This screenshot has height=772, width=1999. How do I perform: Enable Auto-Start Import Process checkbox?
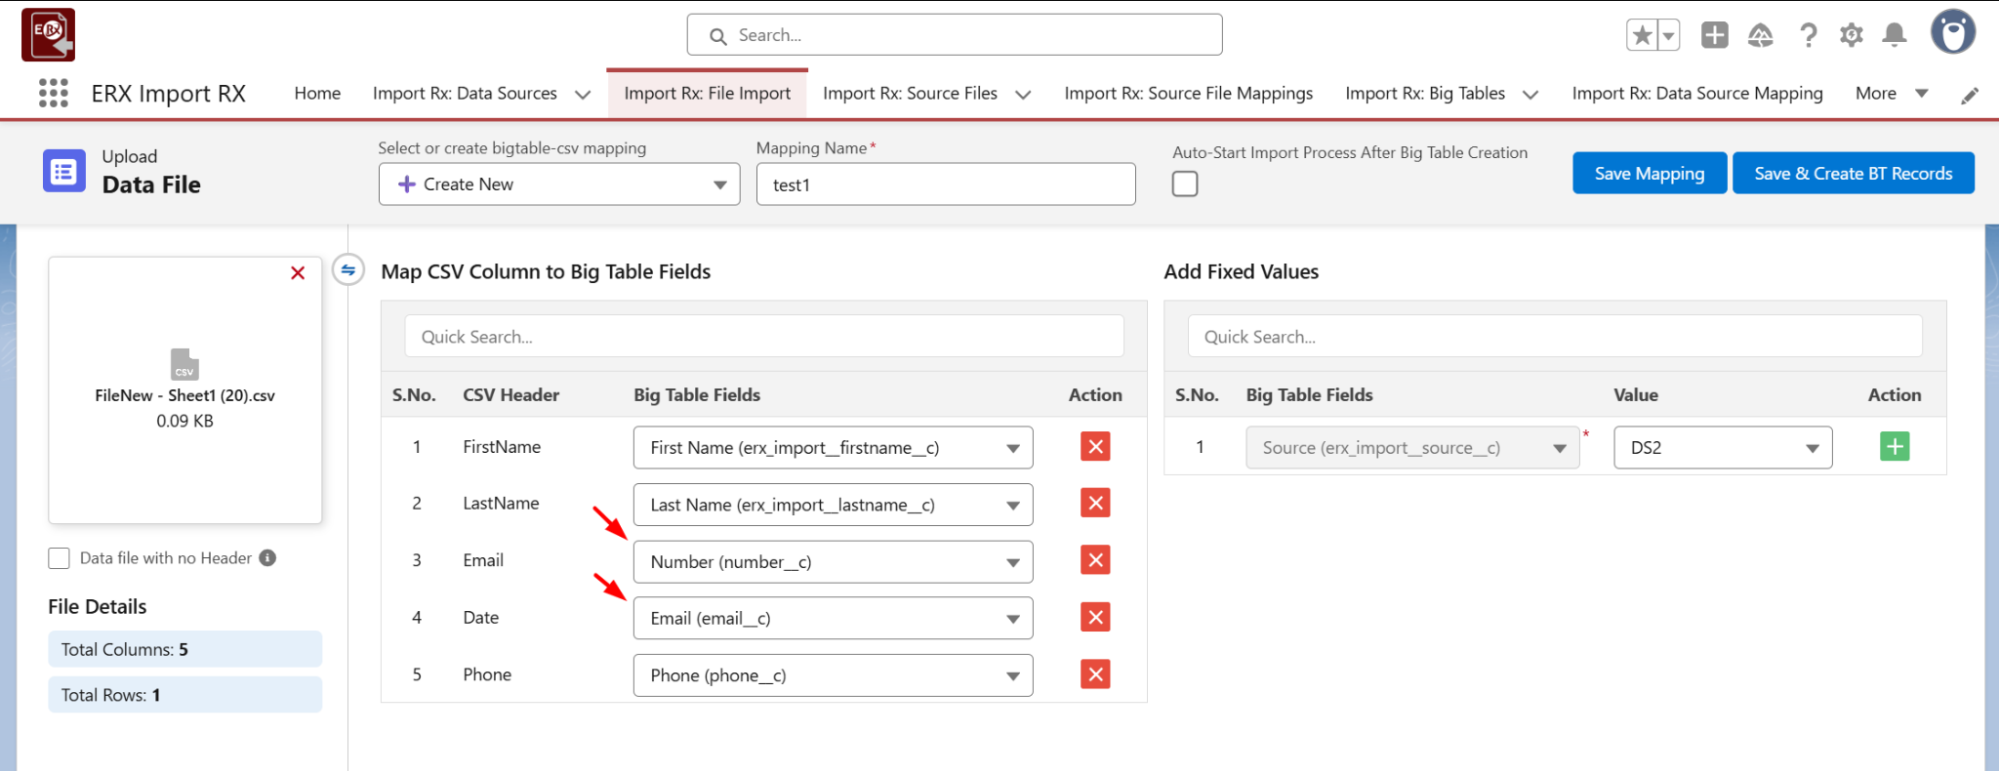click(1185, 184)
